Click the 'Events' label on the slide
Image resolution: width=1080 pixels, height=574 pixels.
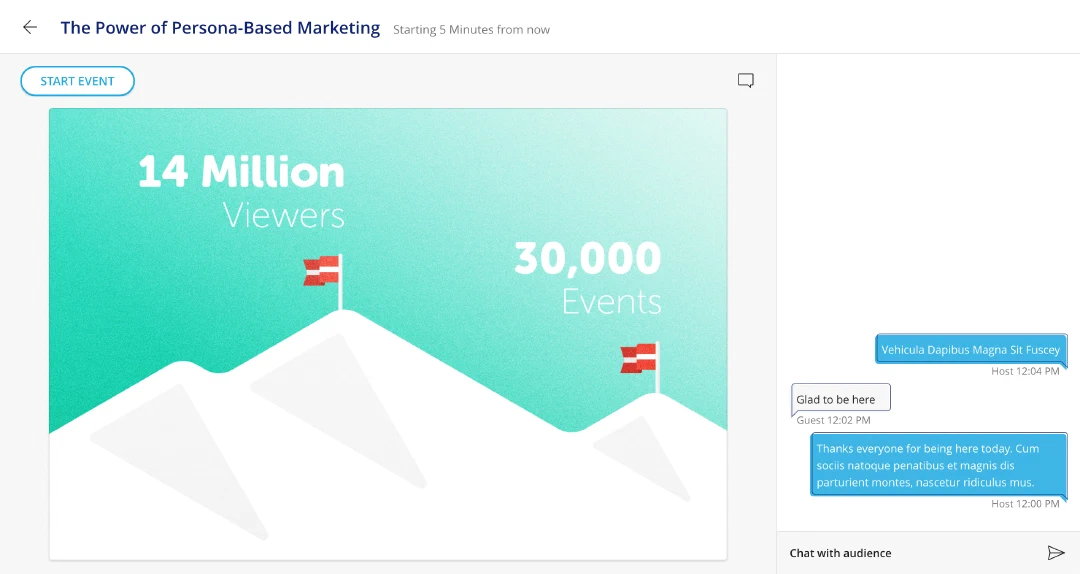(x=612, y=302)
